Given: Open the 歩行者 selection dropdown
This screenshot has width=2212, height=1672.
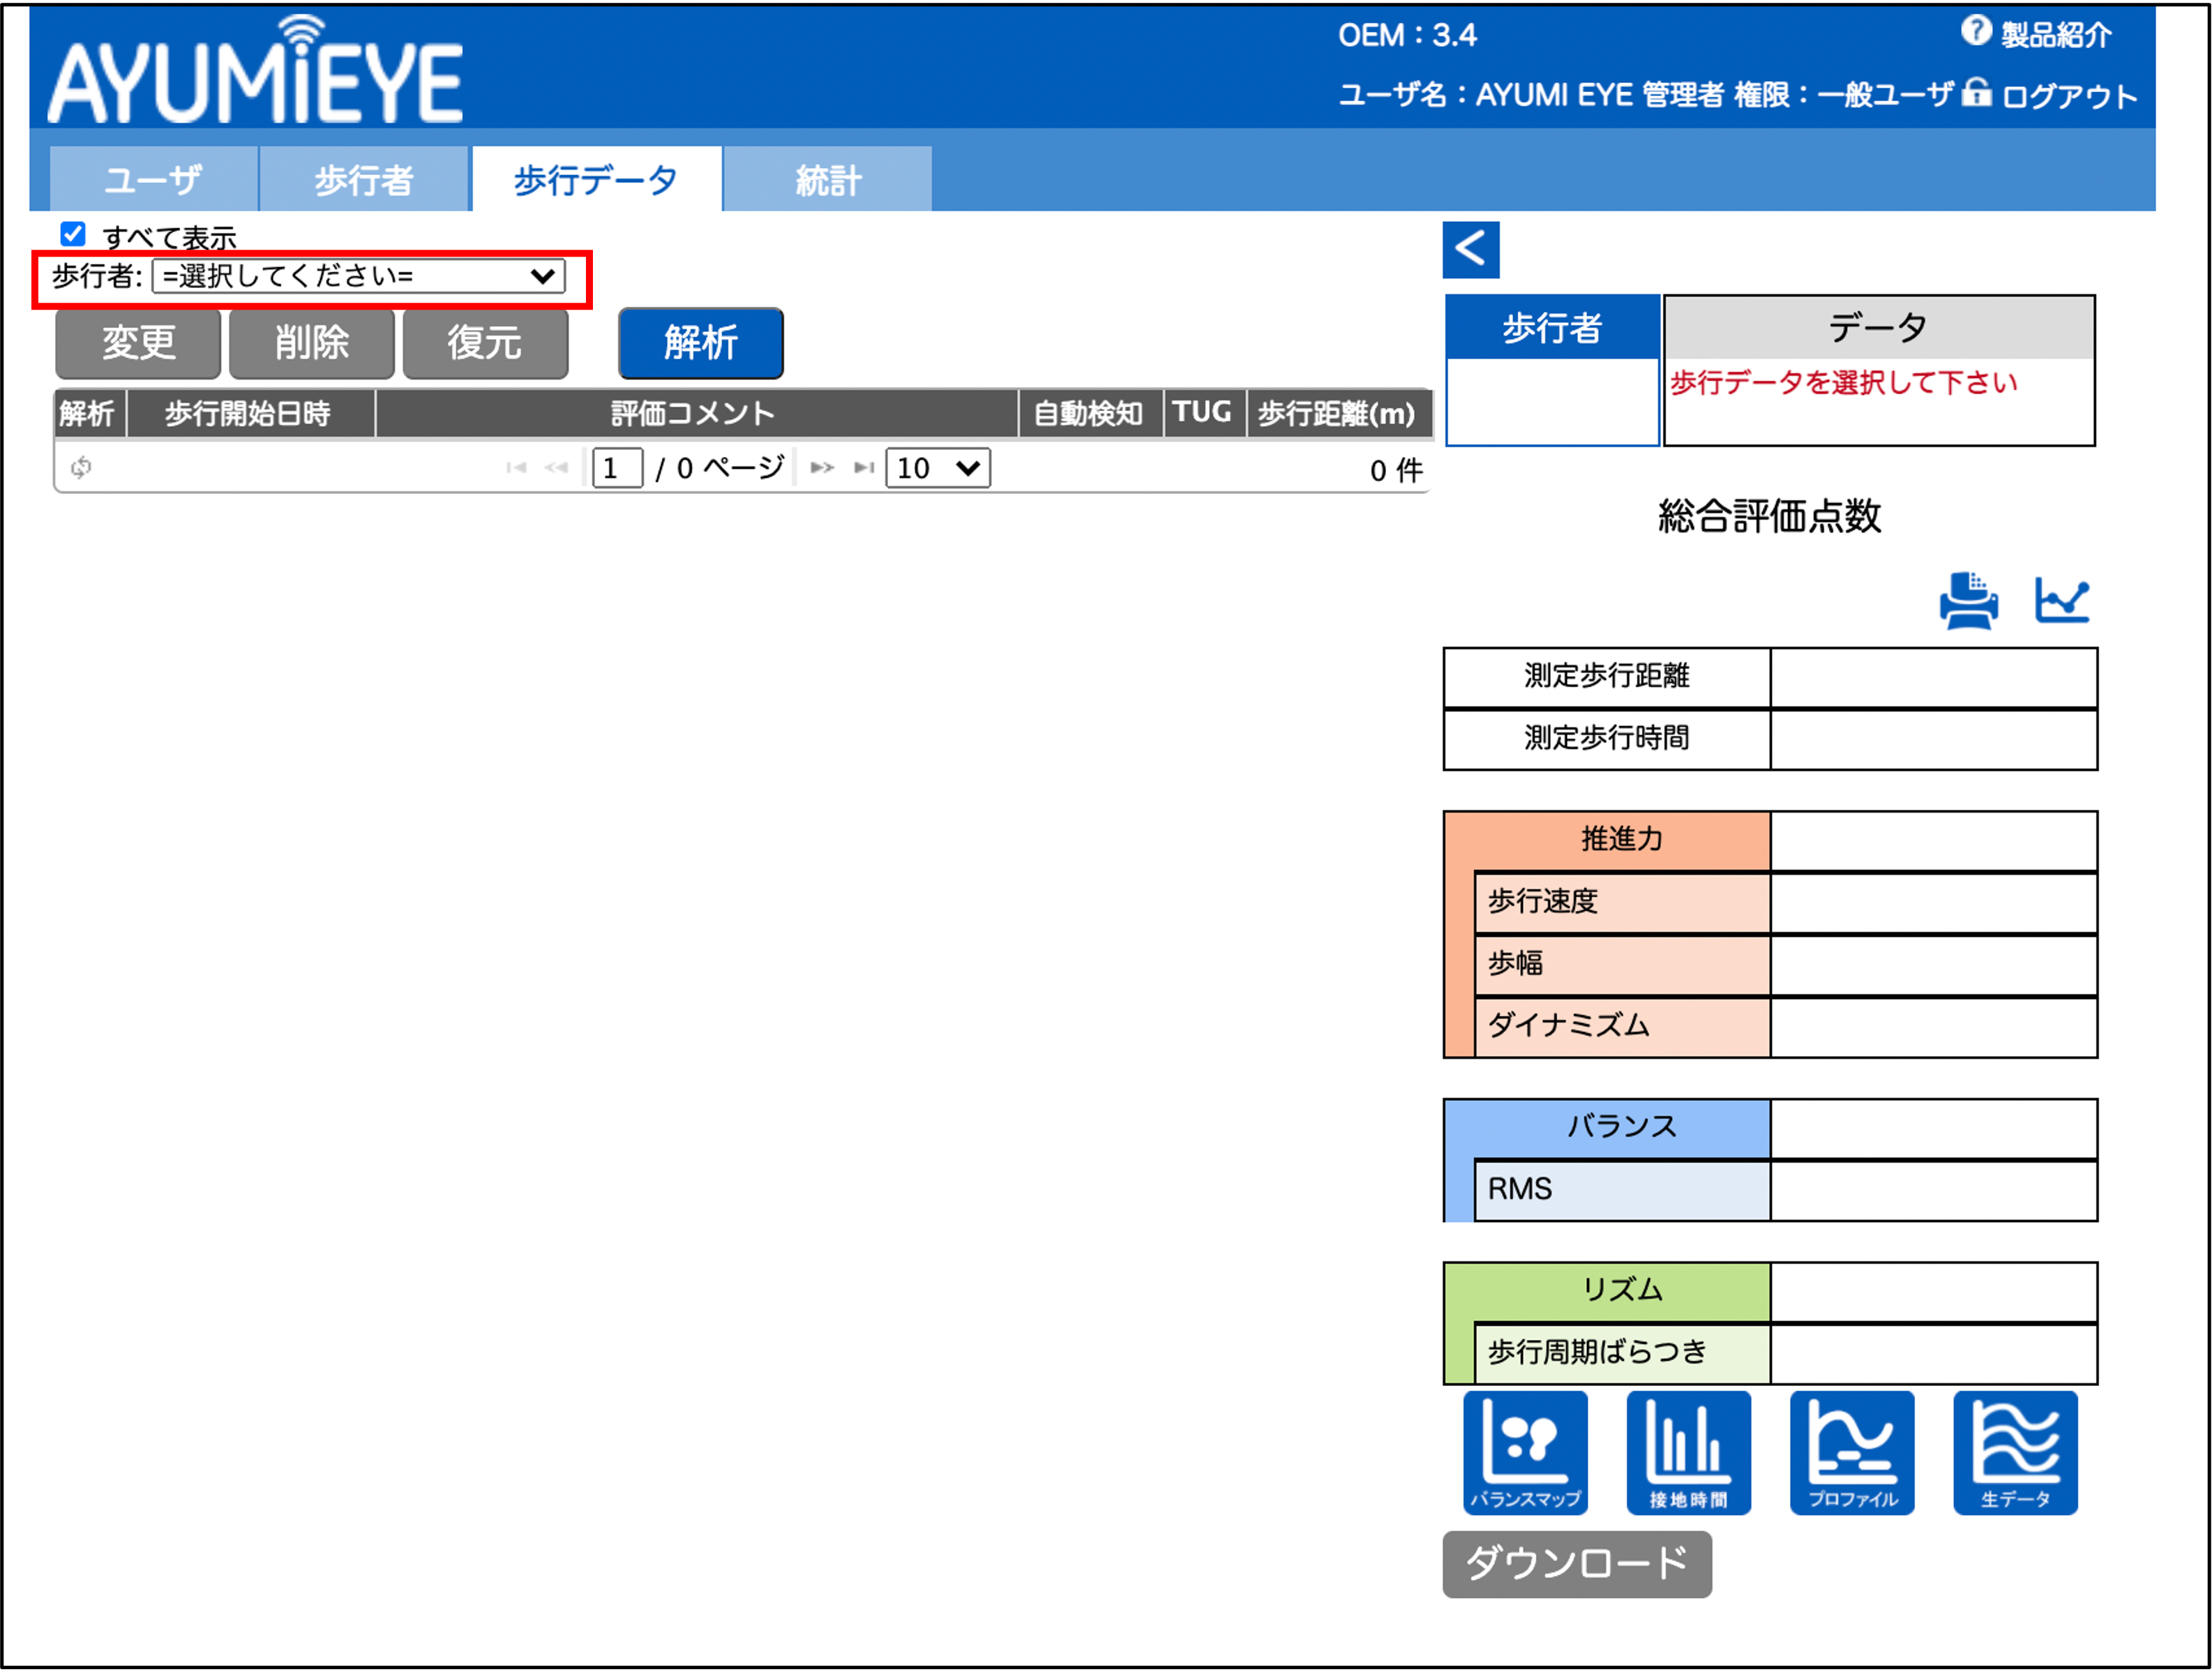Looking at the screenshot, I should point(358,276).
